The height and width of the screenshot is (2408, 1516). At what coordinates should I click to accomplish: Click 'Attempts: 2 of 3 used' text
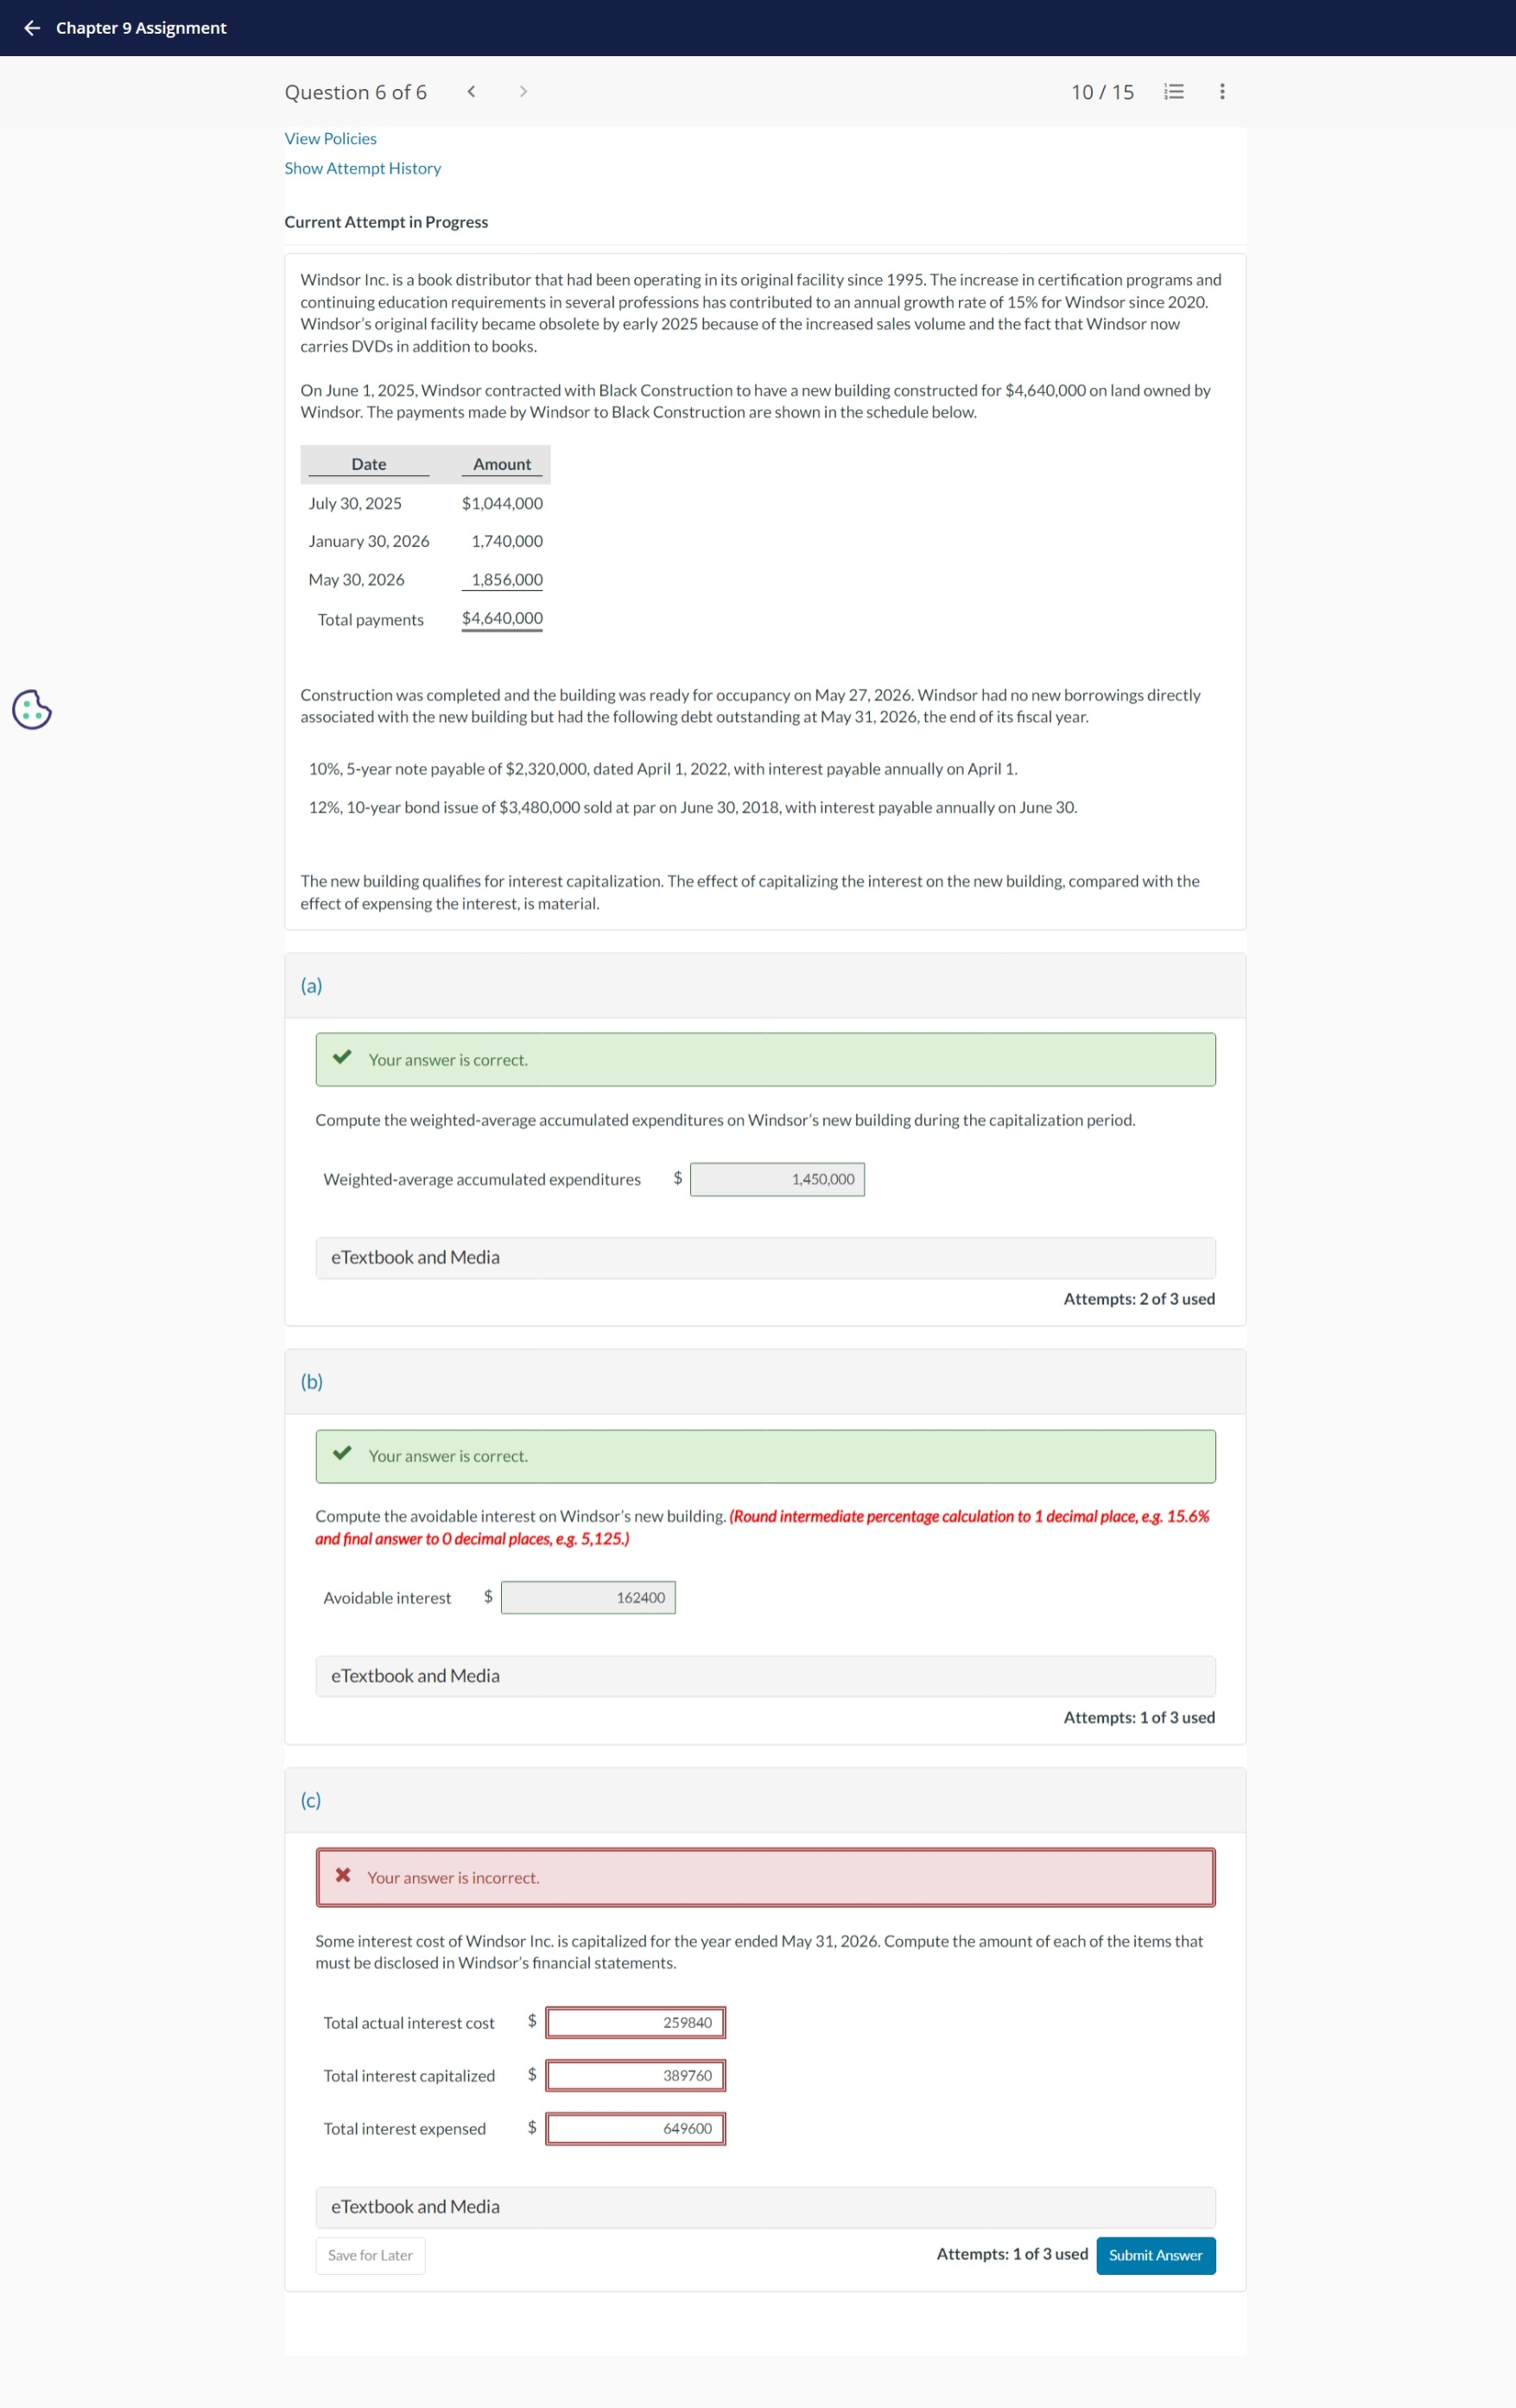pyautogui.click(x=1139, y=1299)
